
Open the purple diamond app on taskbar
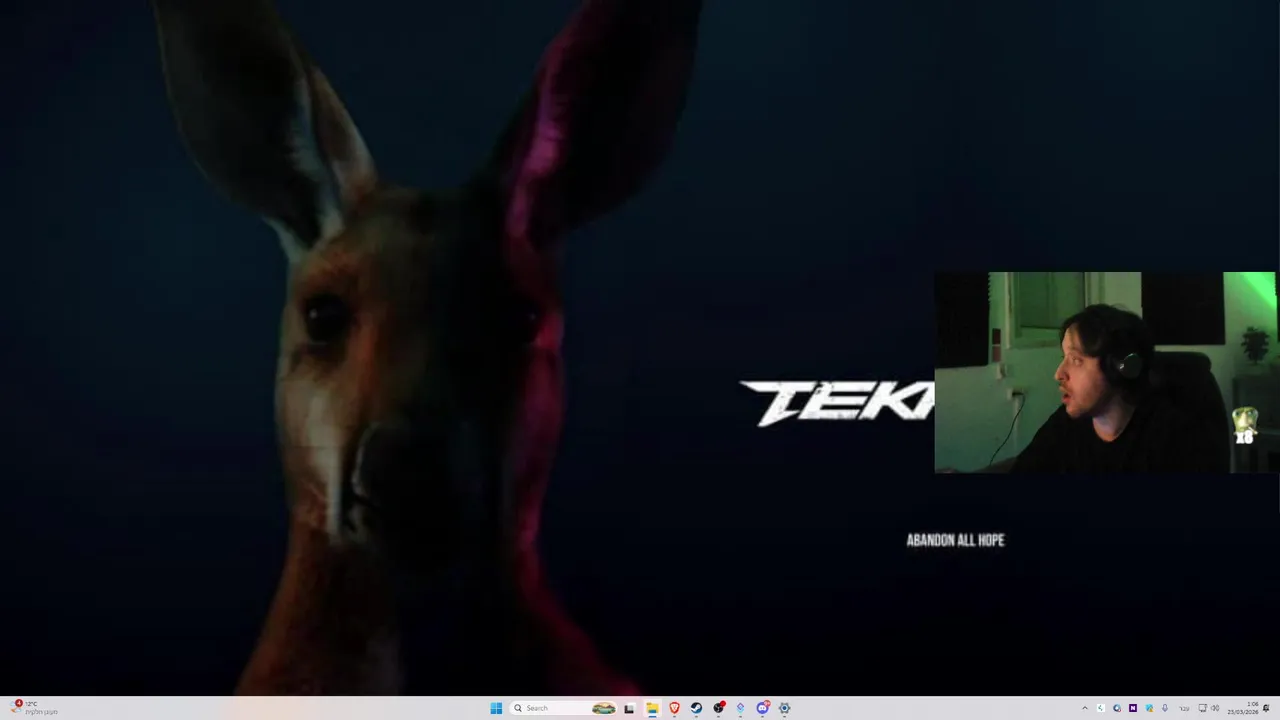tap(740, 708)
